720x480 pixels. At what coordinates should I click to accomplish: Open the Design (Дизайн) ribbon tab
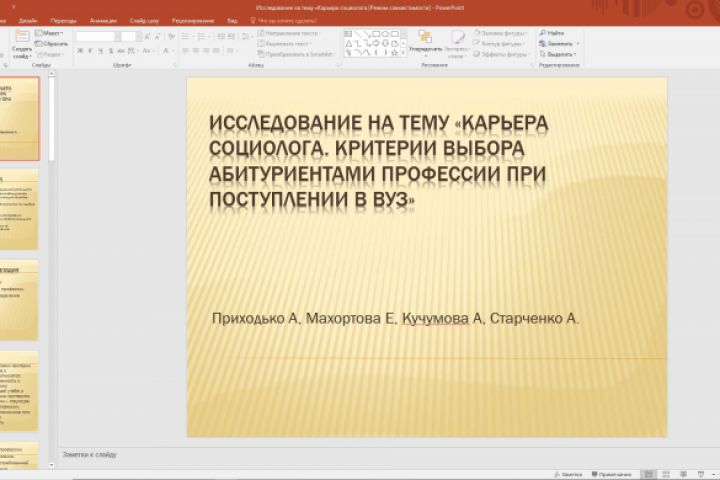28,21
